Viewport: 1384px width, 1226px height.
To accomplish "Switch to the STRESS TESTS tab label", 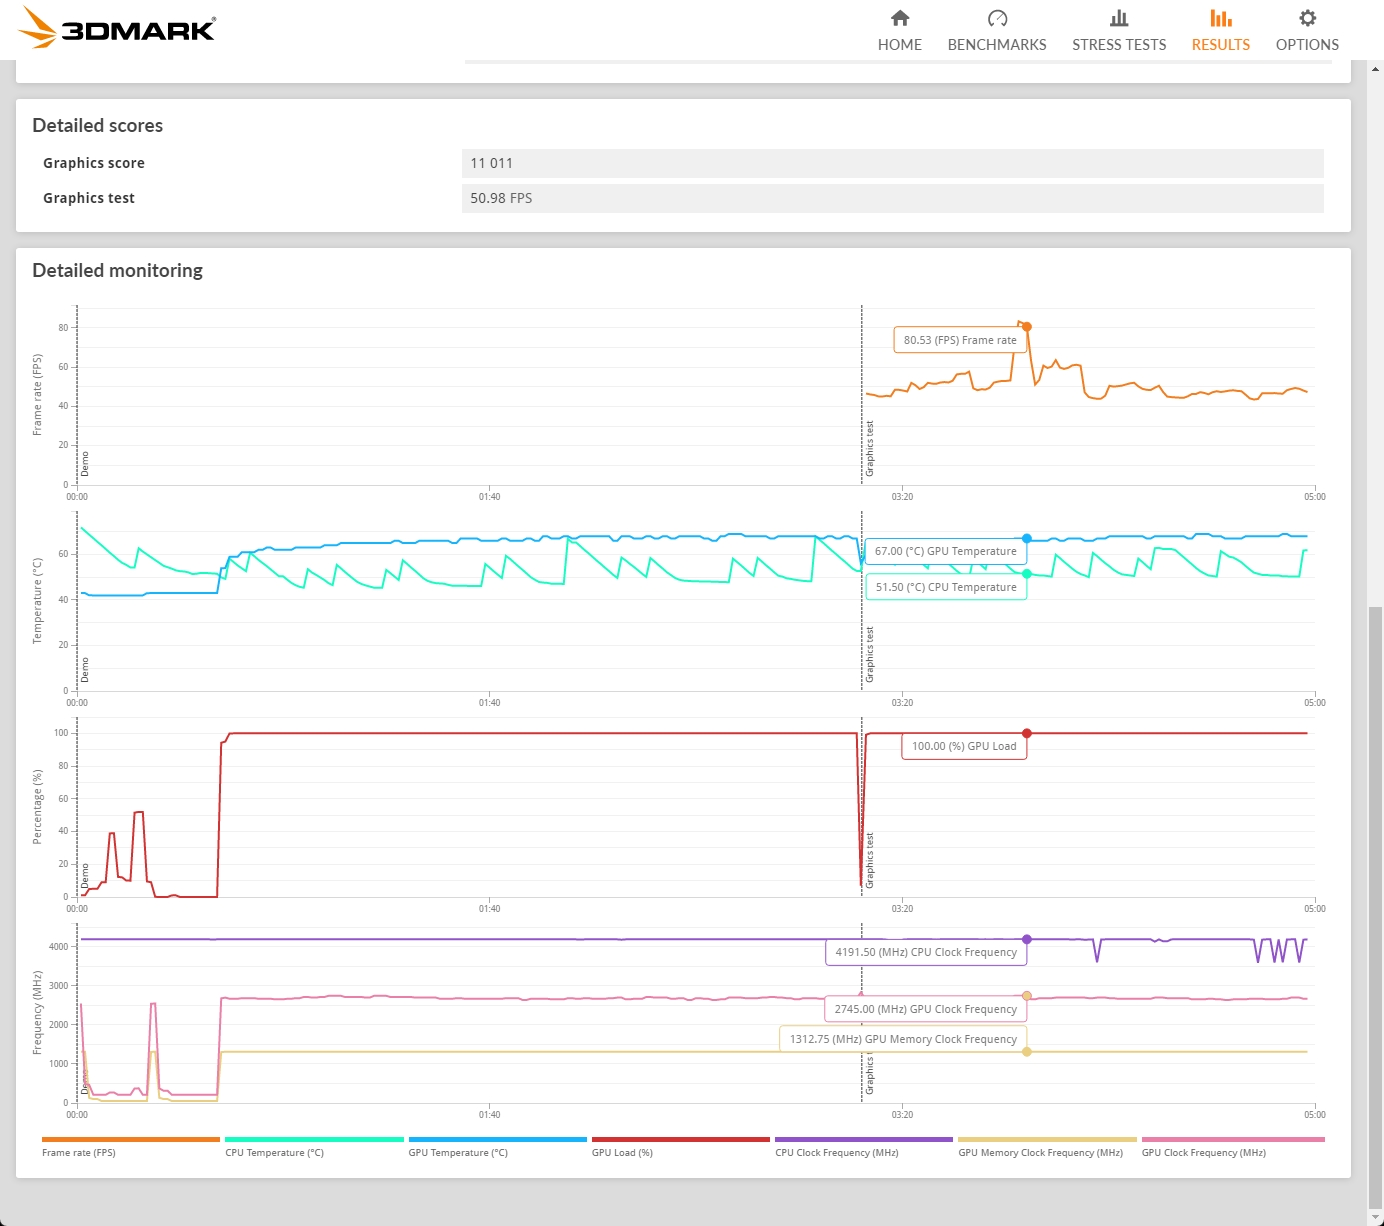I will coord(1119,45).
